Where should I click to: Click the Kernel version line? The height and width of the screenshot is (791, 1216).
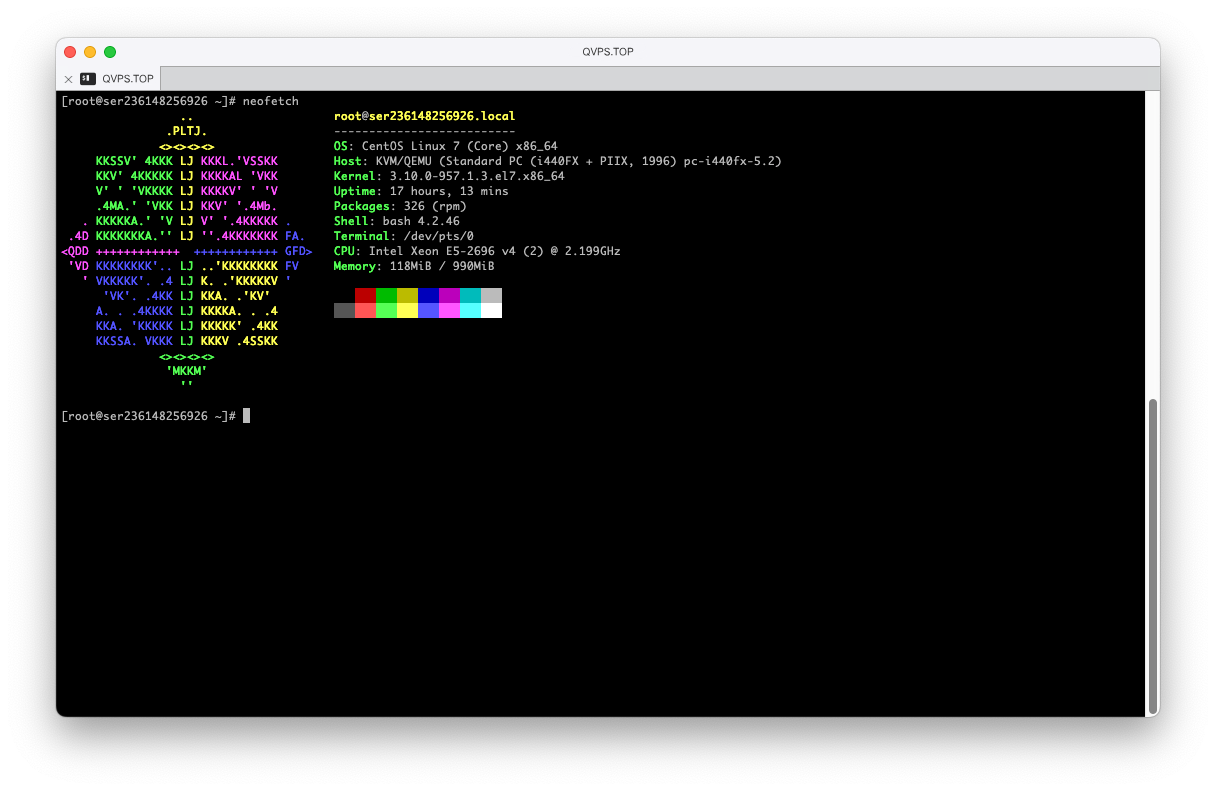[449, 176]
